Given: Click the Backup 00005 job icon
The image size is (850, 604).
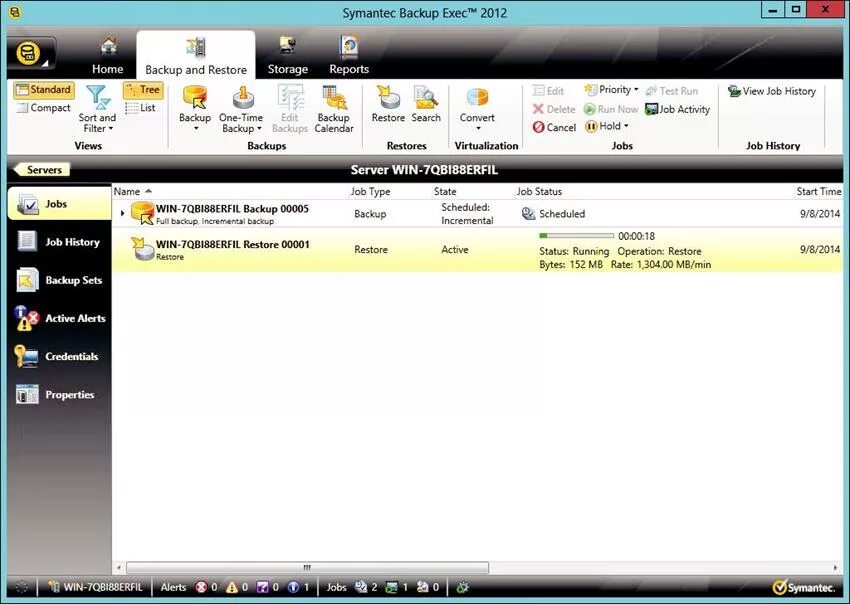Looking at the screenshot, I should [x=143, y=213].
